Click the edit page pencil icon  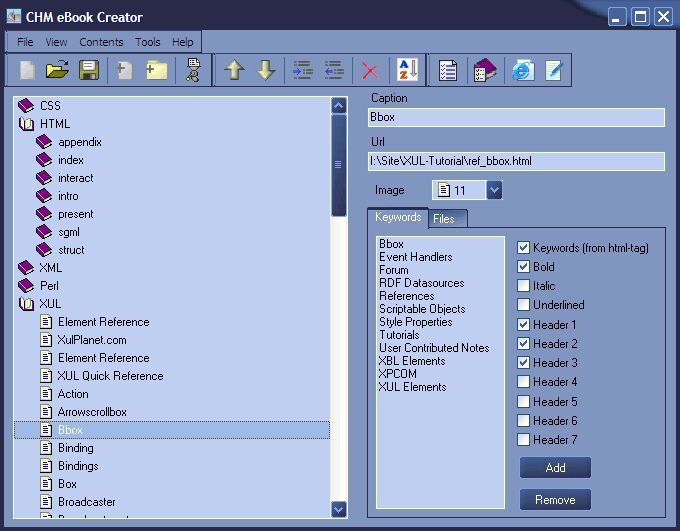coord(554,71)
